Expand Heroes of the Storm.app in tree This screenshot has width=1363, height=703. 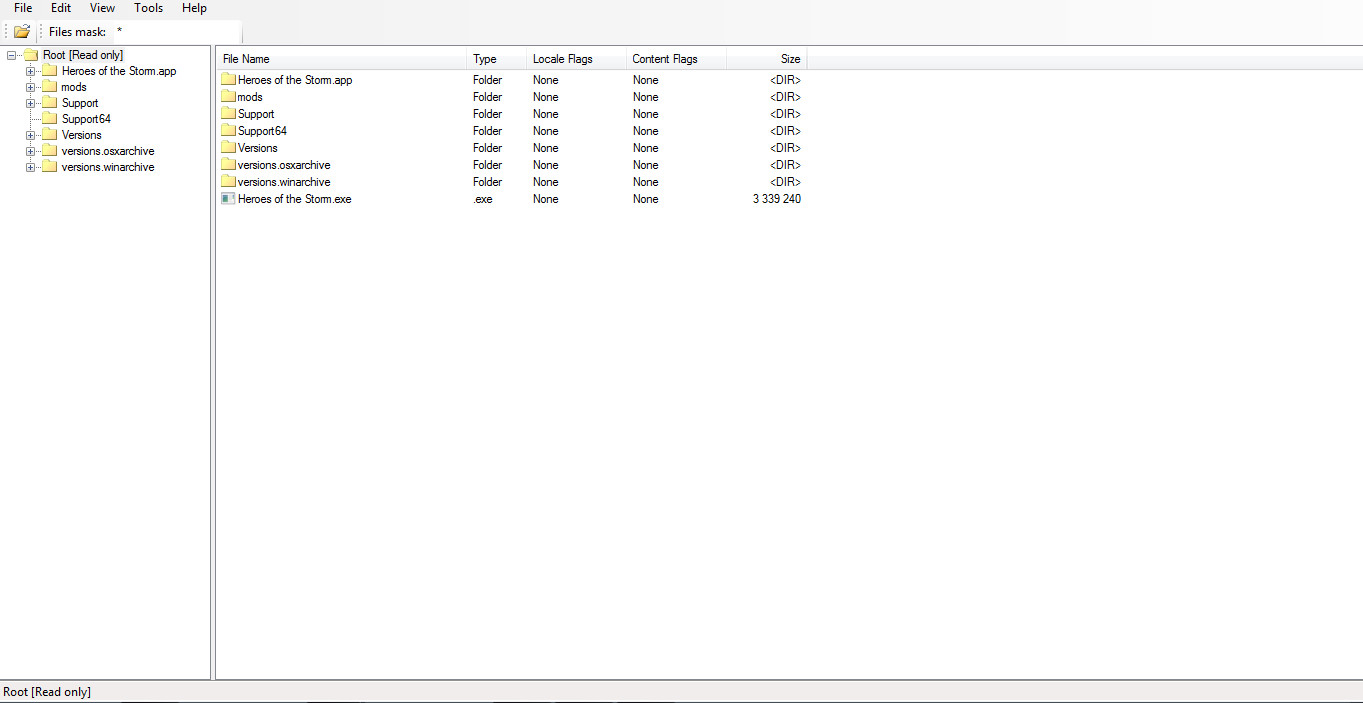click(x=31, y=71)
